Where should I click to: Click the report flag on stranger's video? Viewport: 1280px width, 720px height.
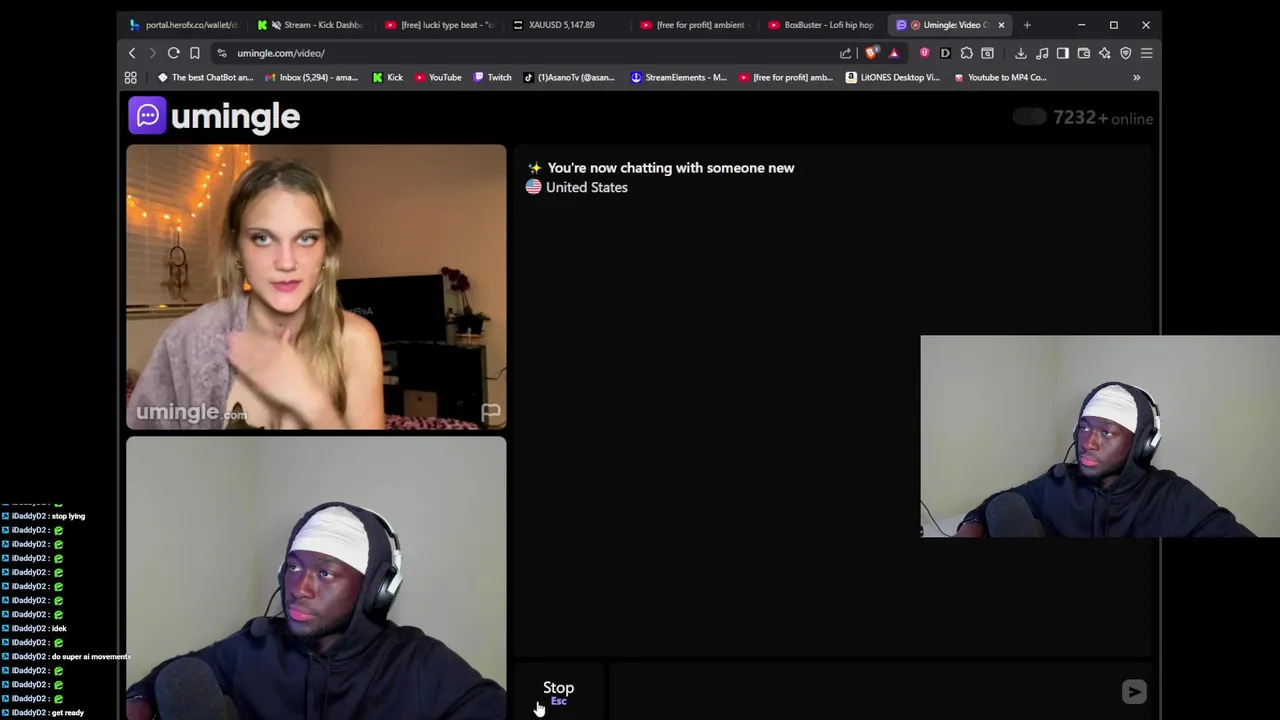(x=490, y=412)
